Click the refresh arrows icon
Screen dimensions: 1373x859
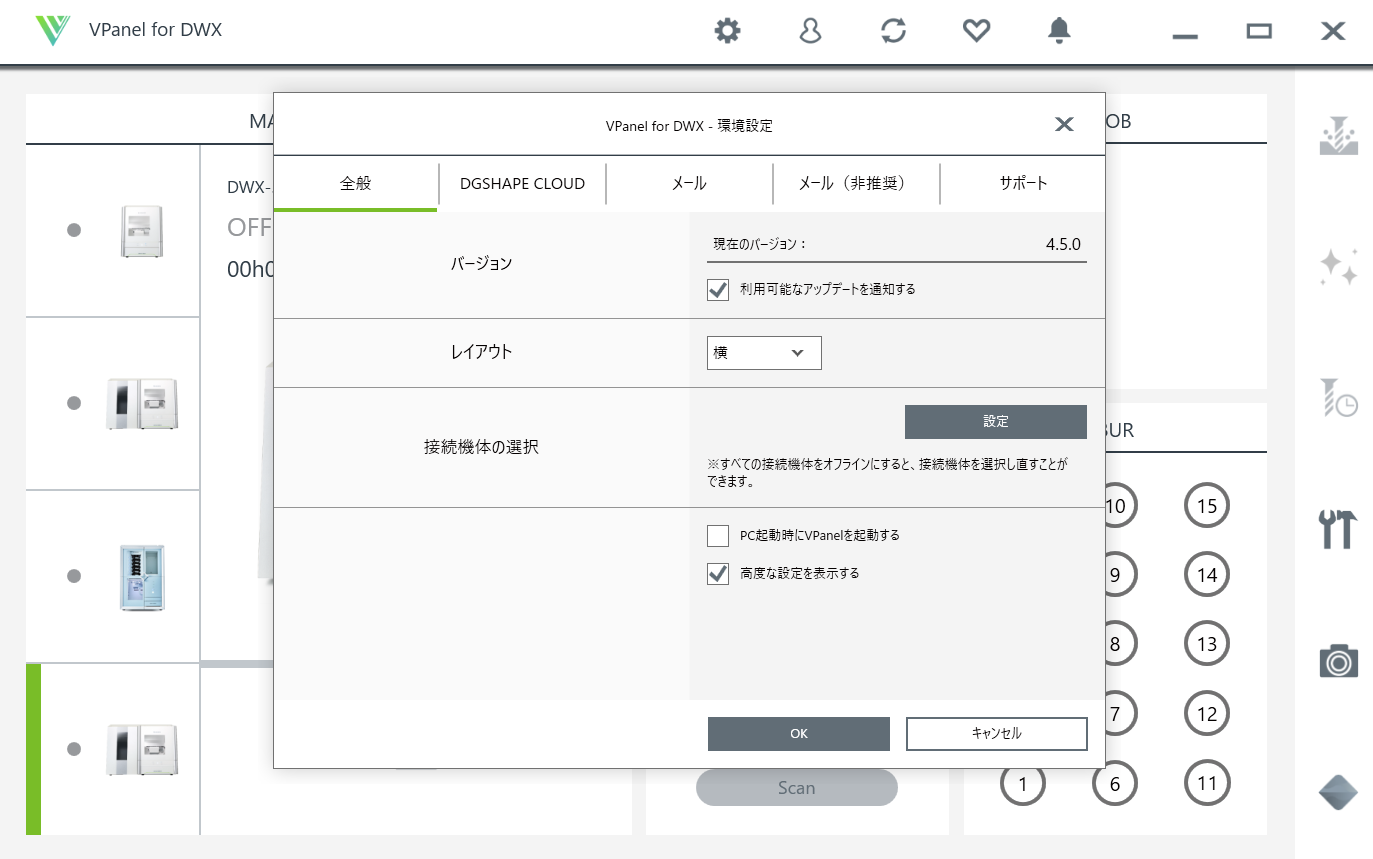pos(893,31)
